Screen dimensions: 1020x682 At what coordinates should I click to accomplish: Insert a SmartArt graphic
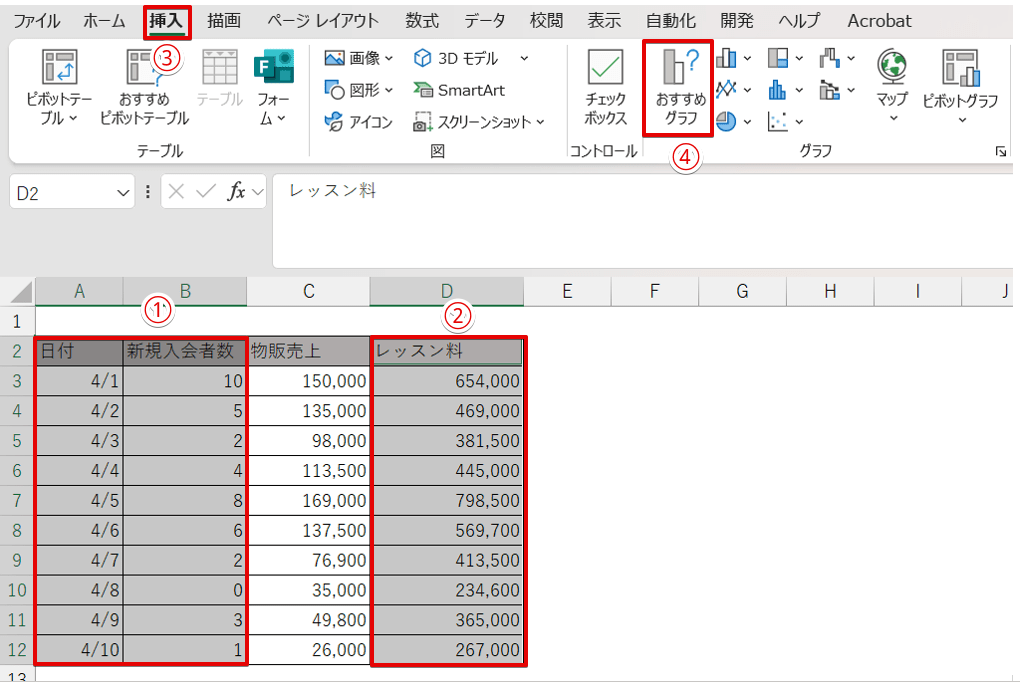460,90
